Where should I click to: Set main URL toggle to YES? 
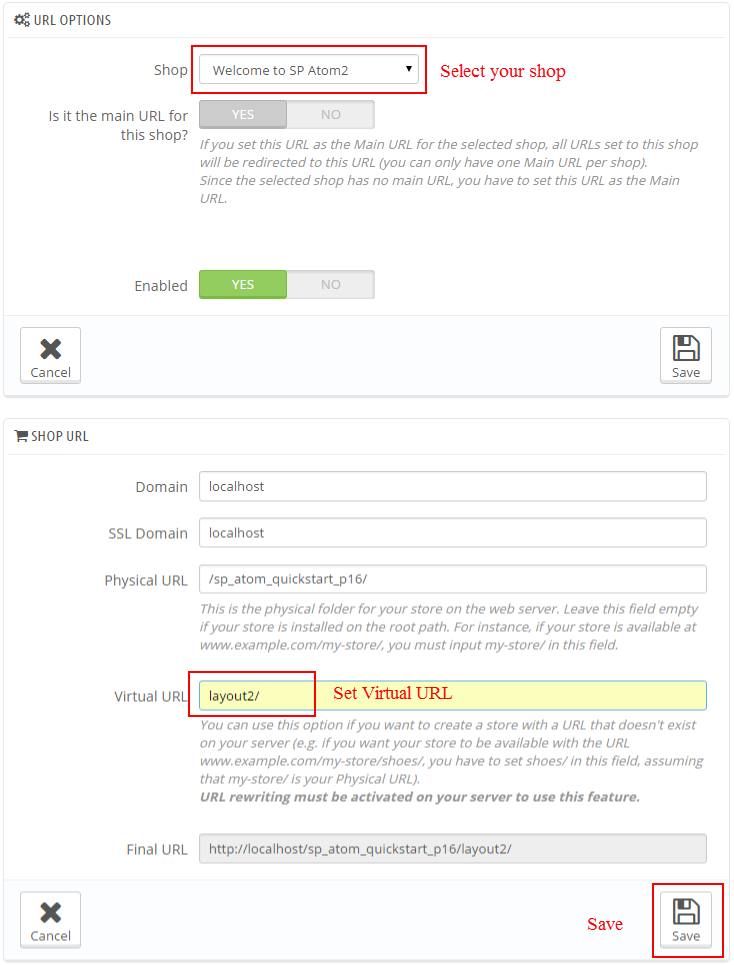pos(243,114)
